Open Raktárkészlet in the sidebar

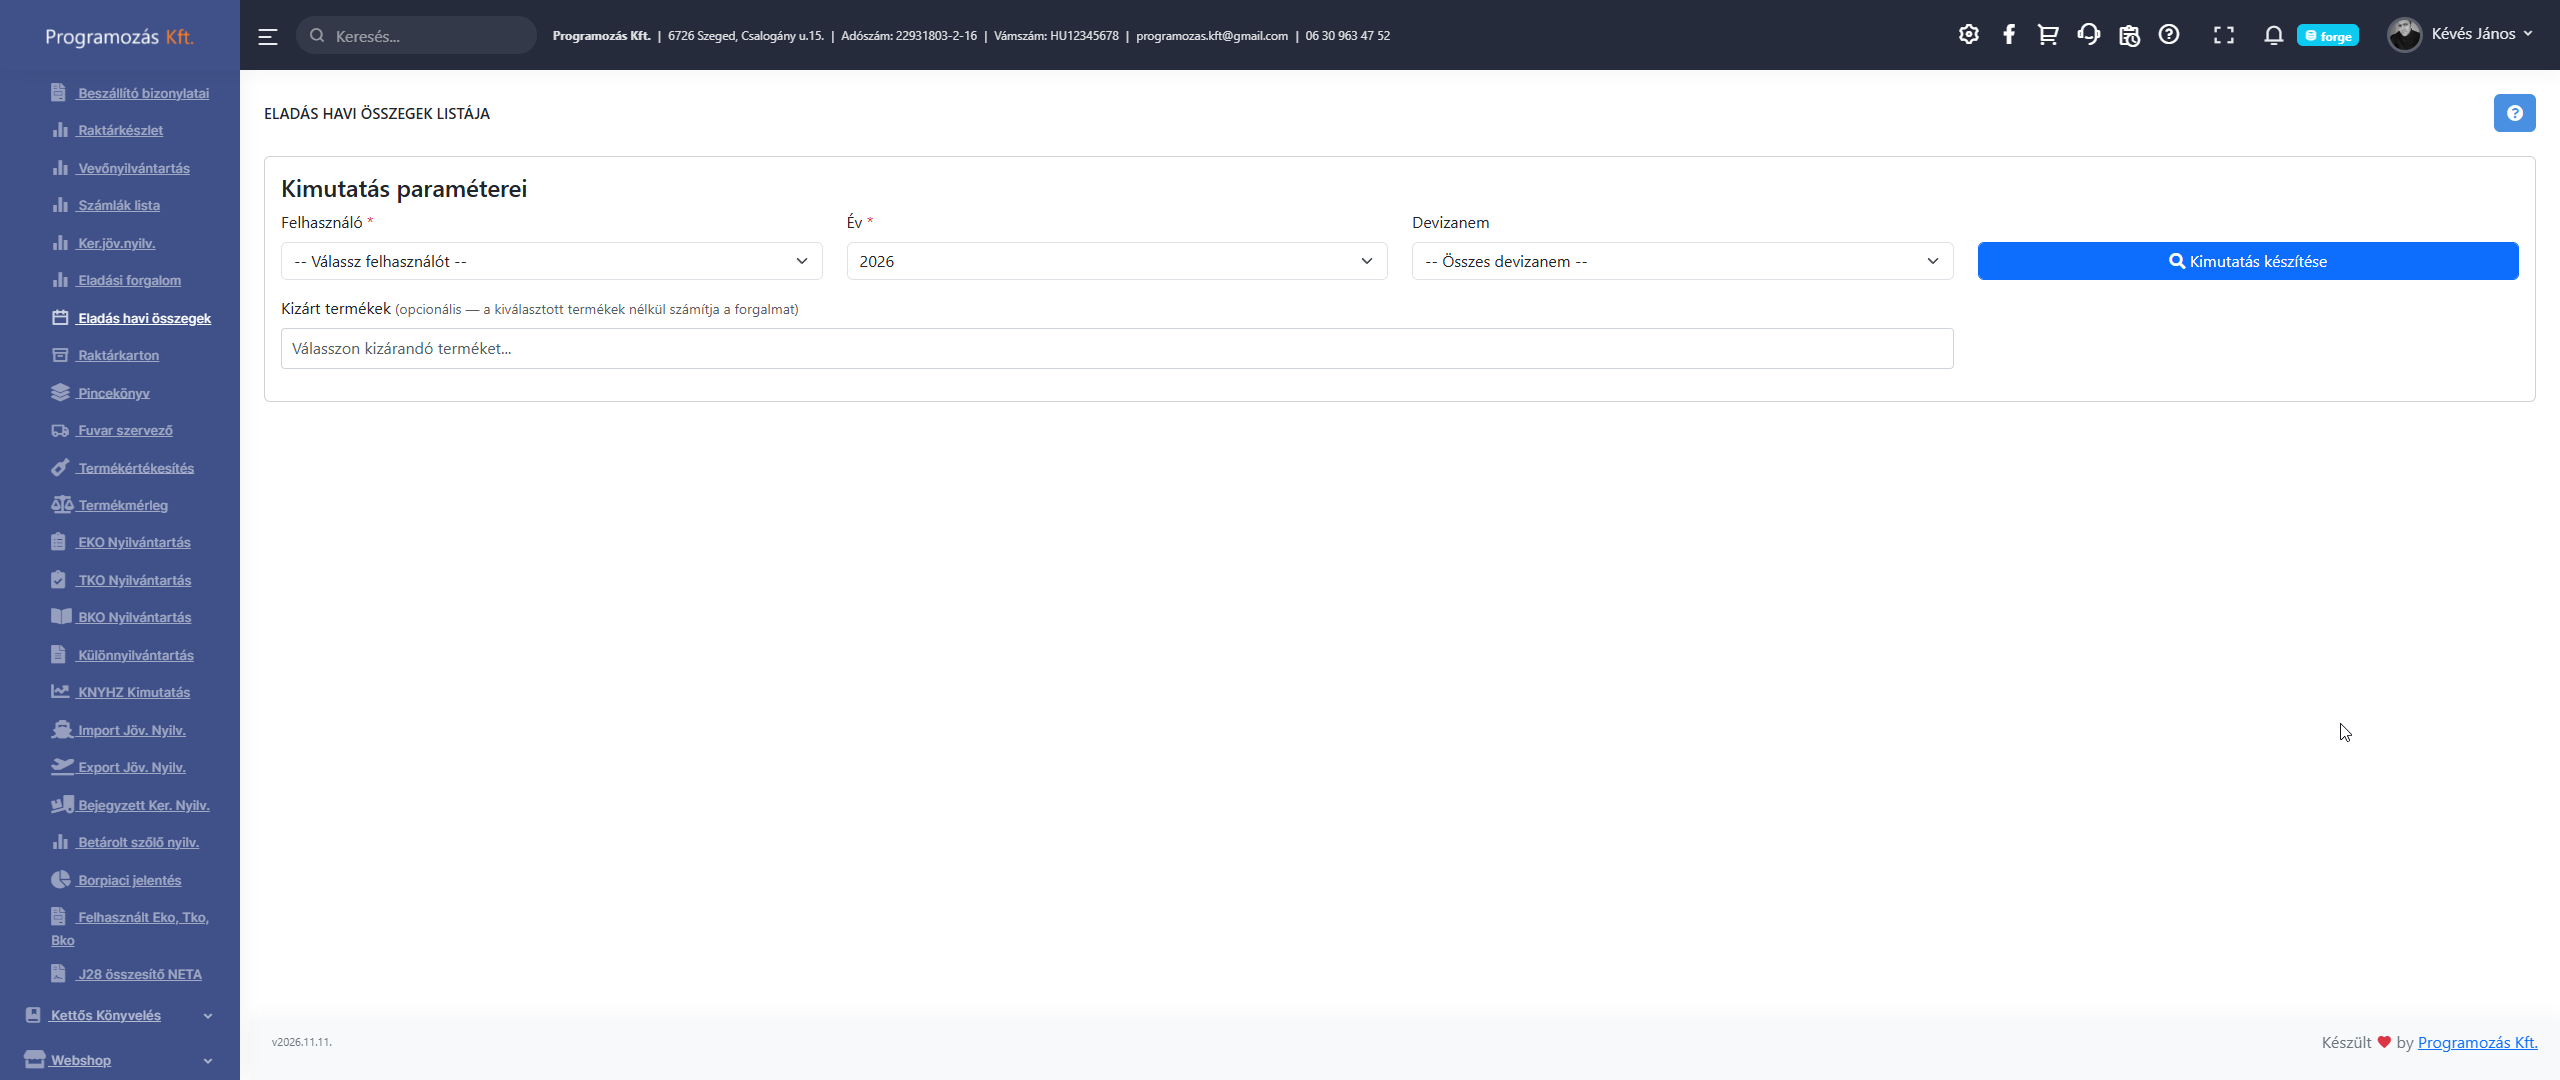pyautogui.click(x=120, y=130)
